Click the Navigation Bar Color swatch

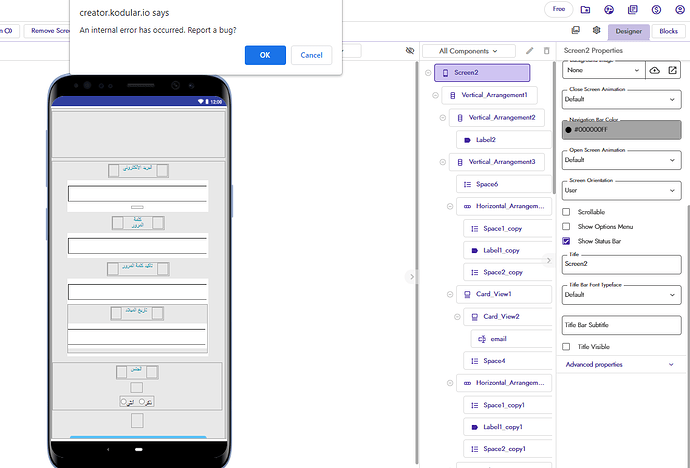click(621, 129)
